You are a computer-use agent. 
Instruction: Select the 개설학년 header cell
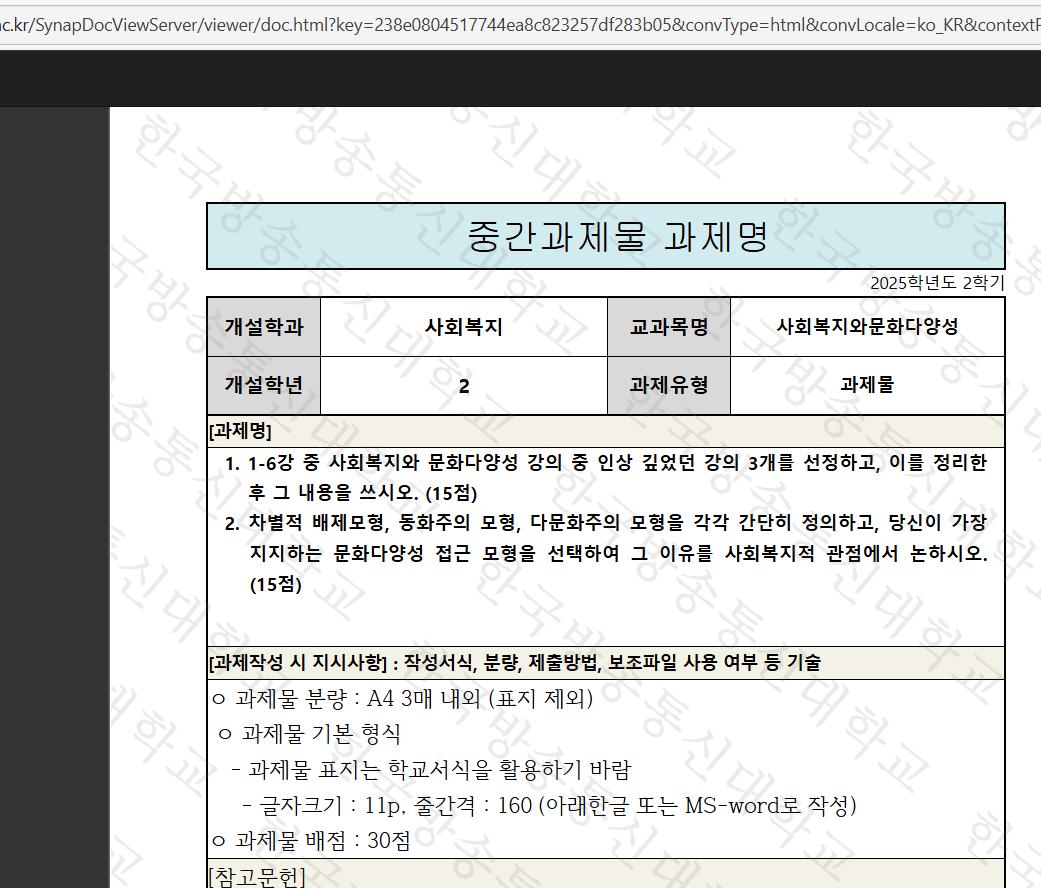(x=264, y=385)
